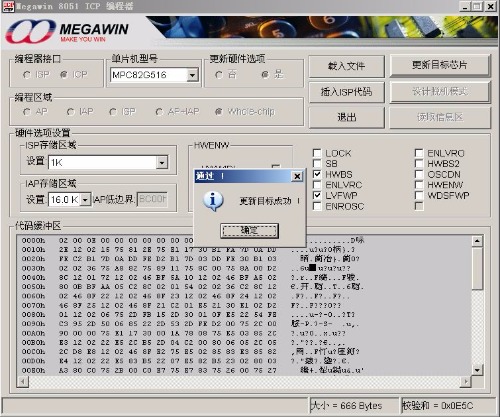Maximize the Megawin programmer window
500x417 pixels.
(477, 6)
